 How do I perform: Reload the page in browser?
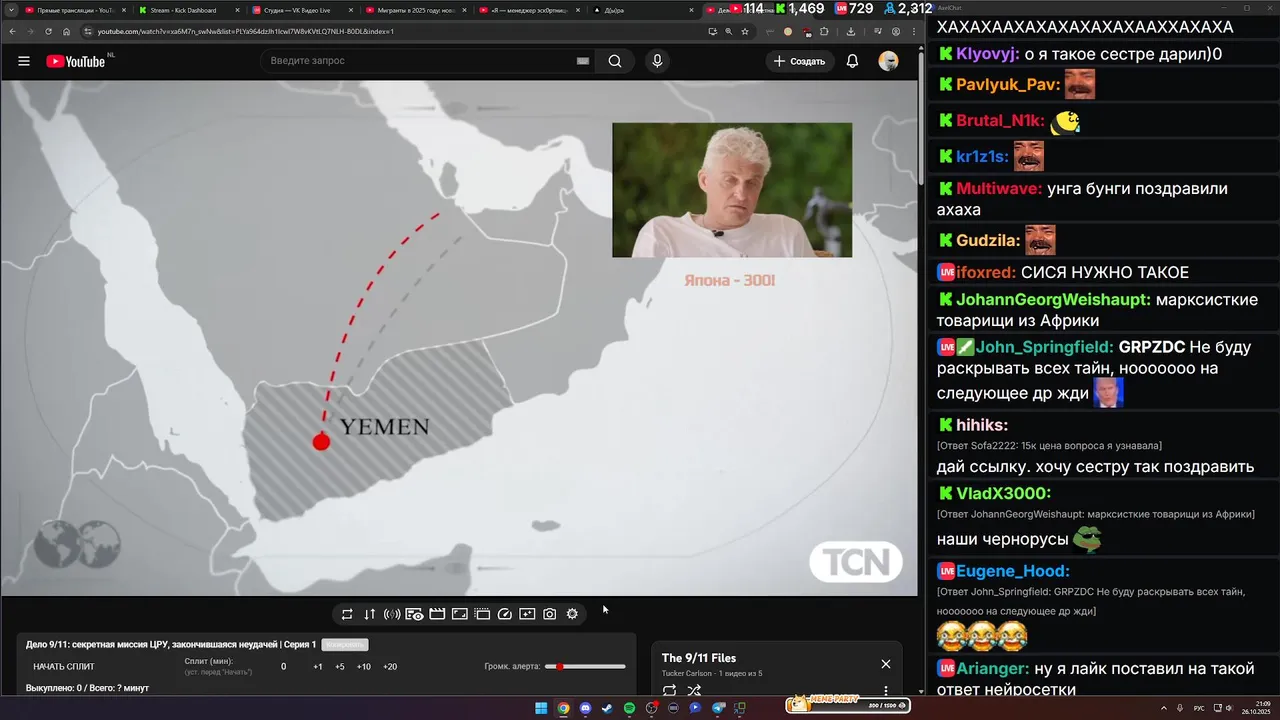[x=48, y=31]
